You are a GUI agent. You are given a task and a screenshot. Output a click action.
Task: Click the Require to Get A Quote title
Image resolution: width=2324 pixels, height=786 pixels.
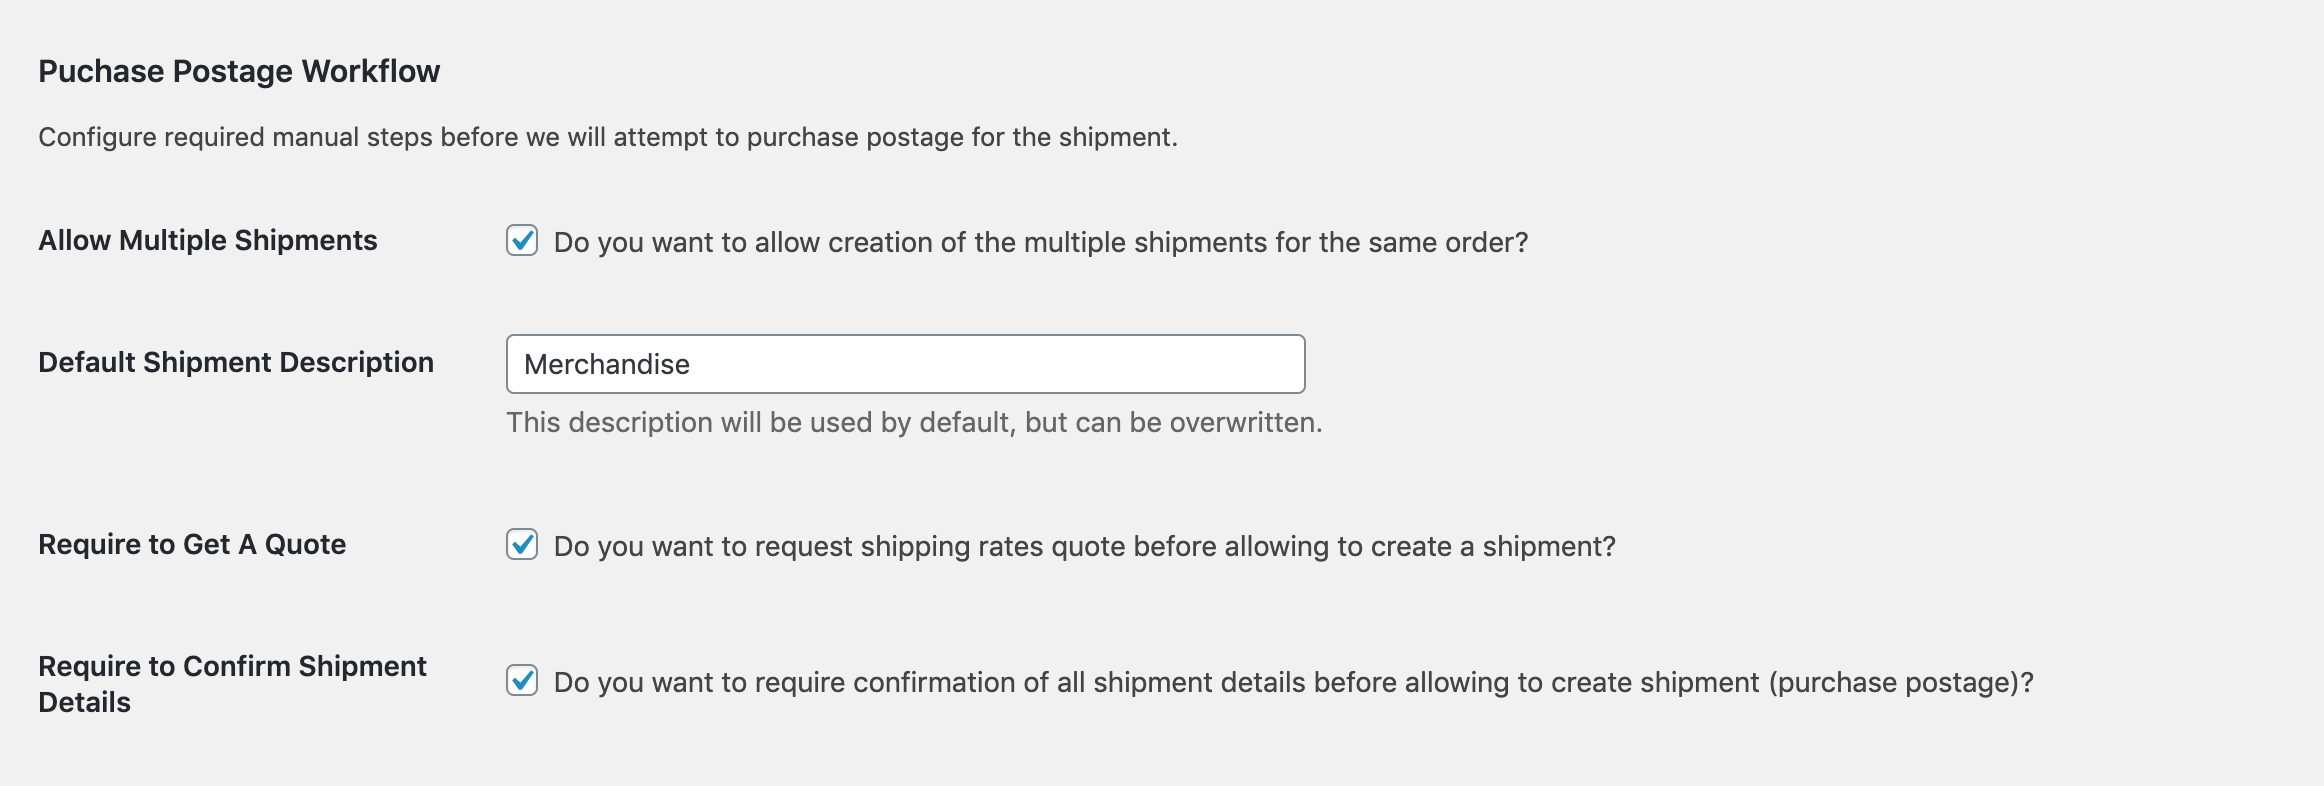click(192, 545)
